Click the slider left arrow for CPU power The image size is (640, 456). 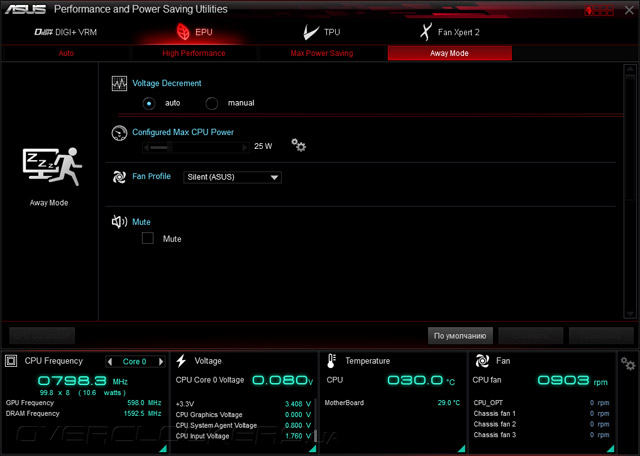tap(146, 147)
